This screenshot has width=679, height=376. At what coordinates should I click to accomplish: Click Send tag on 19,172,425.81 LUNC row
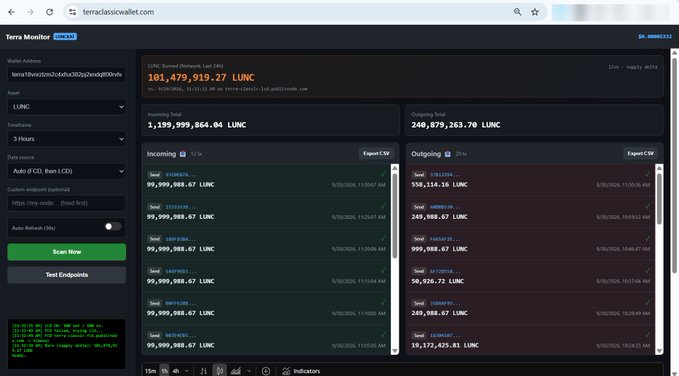pos(419,335)
